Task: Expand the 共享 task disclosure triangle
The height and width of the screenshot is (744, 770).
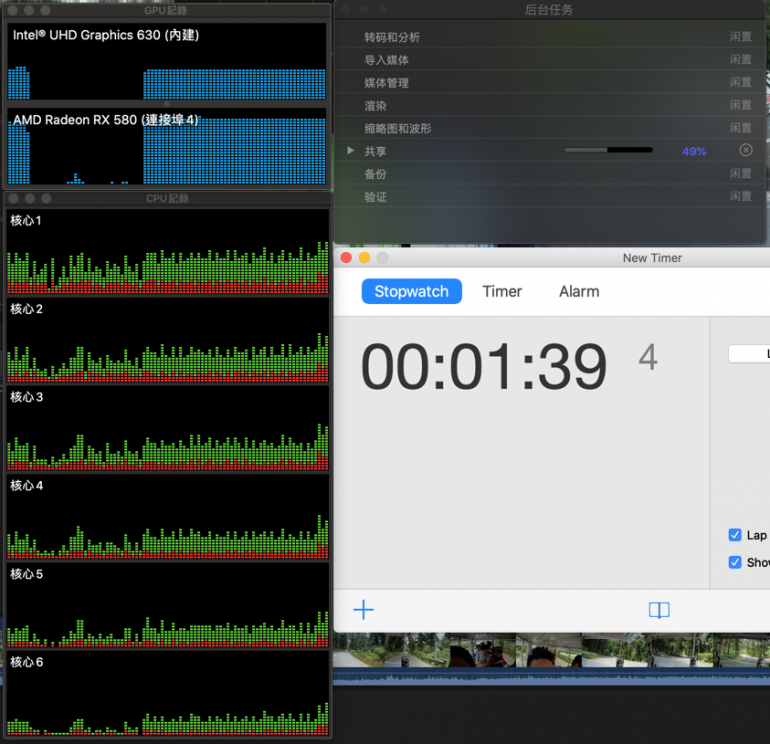Action: click(350, 151)
